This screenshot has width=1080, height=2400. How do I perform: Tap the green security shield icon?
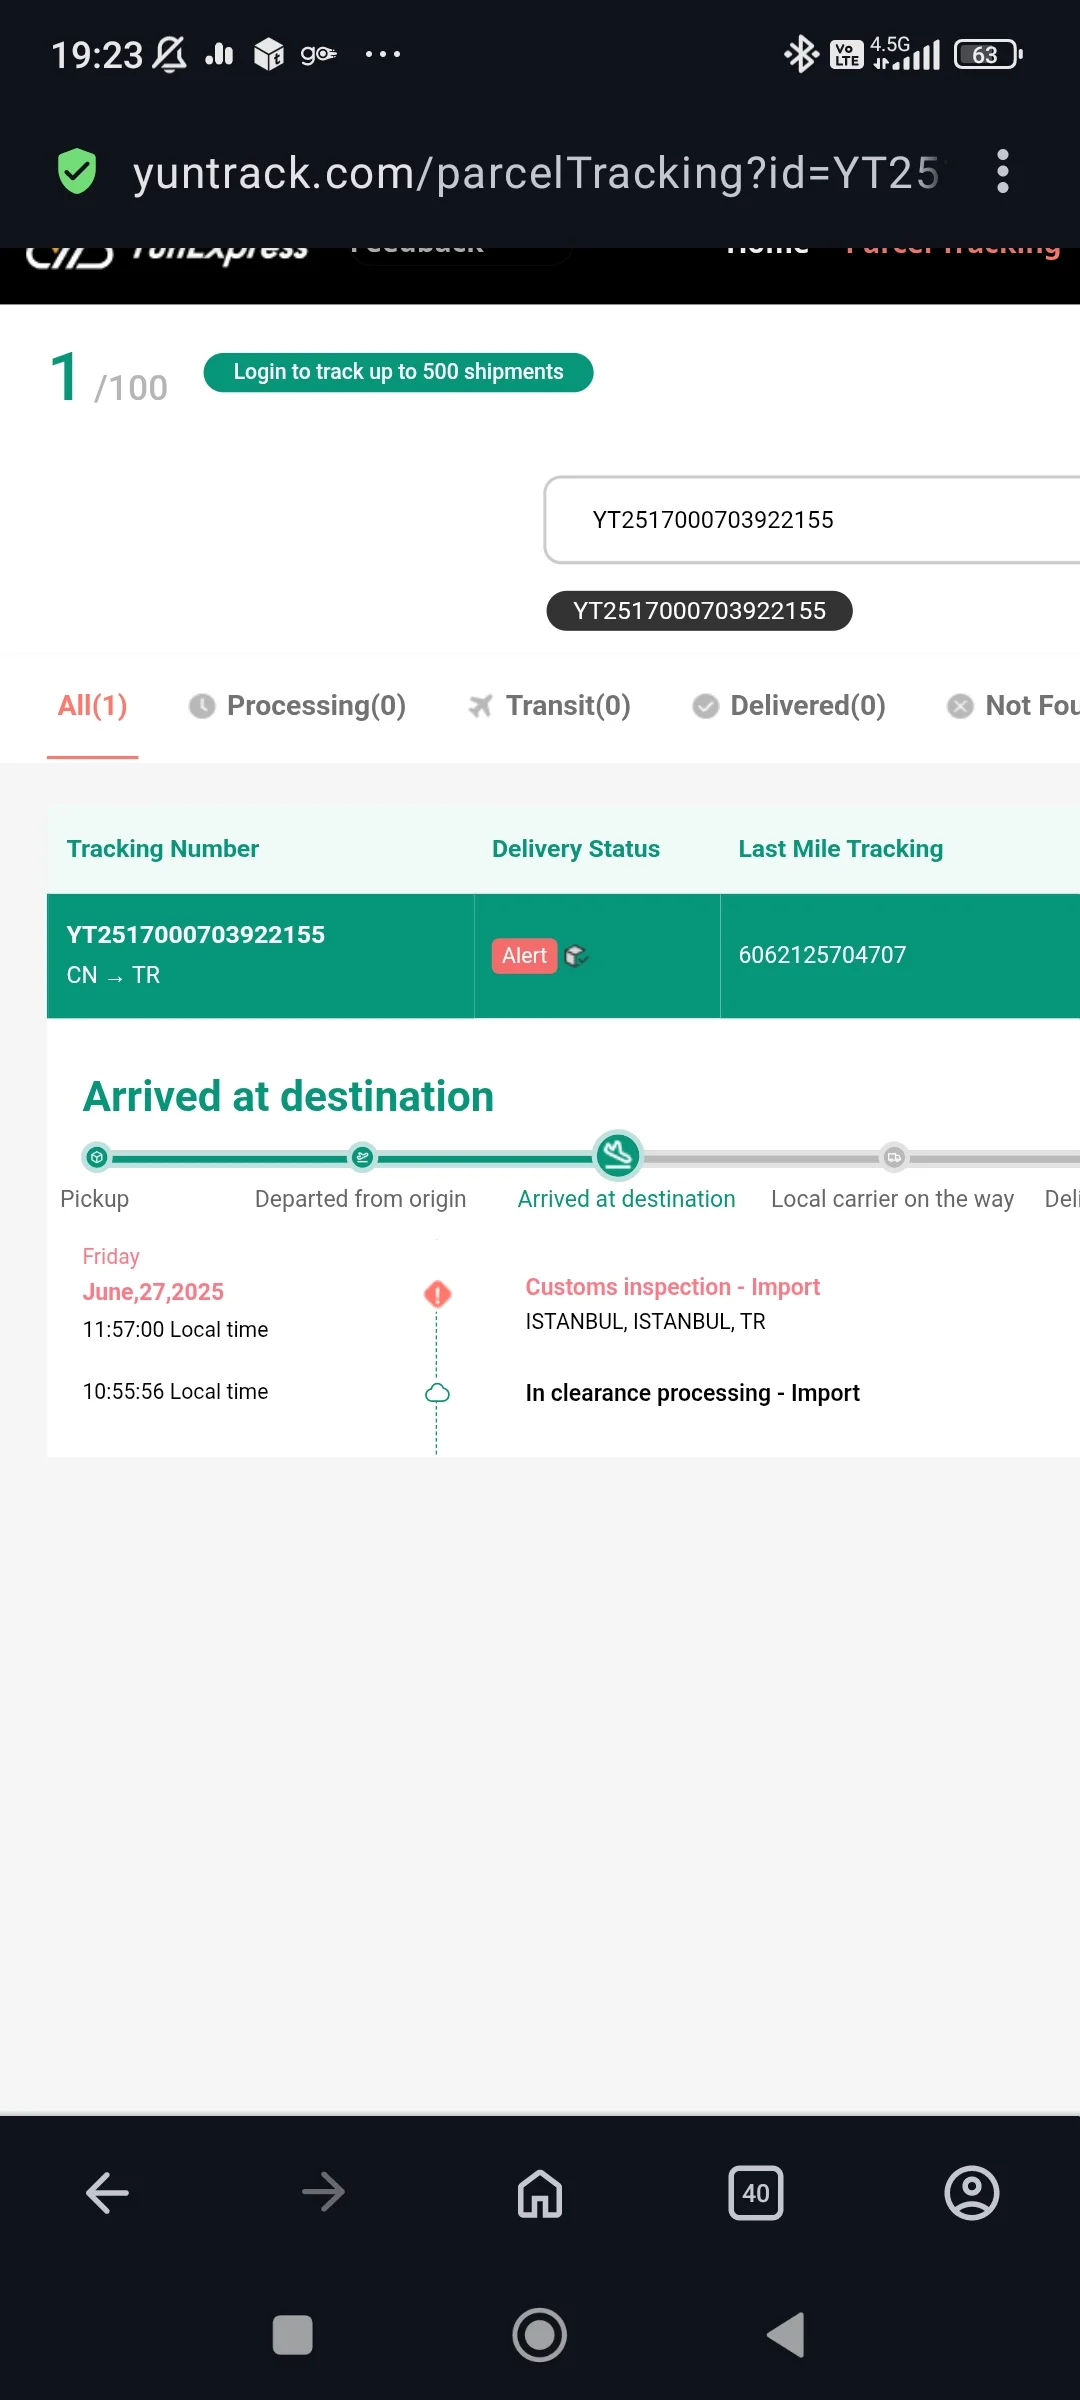[x=77, y=172]
